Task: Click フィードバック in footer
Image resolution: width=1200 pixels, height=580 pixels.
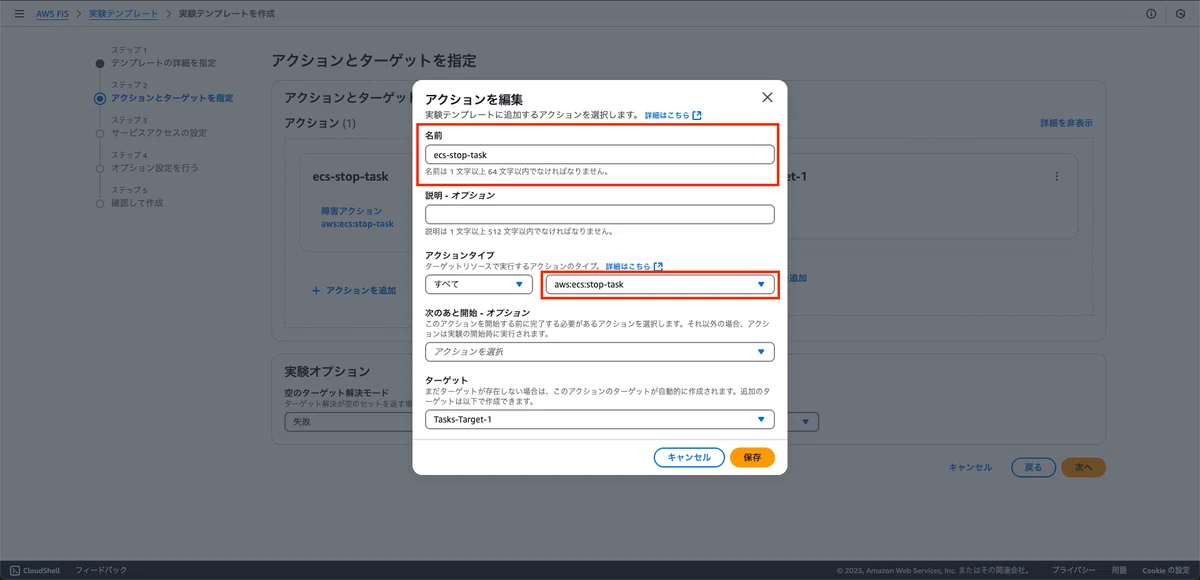Action: [101, 570]
